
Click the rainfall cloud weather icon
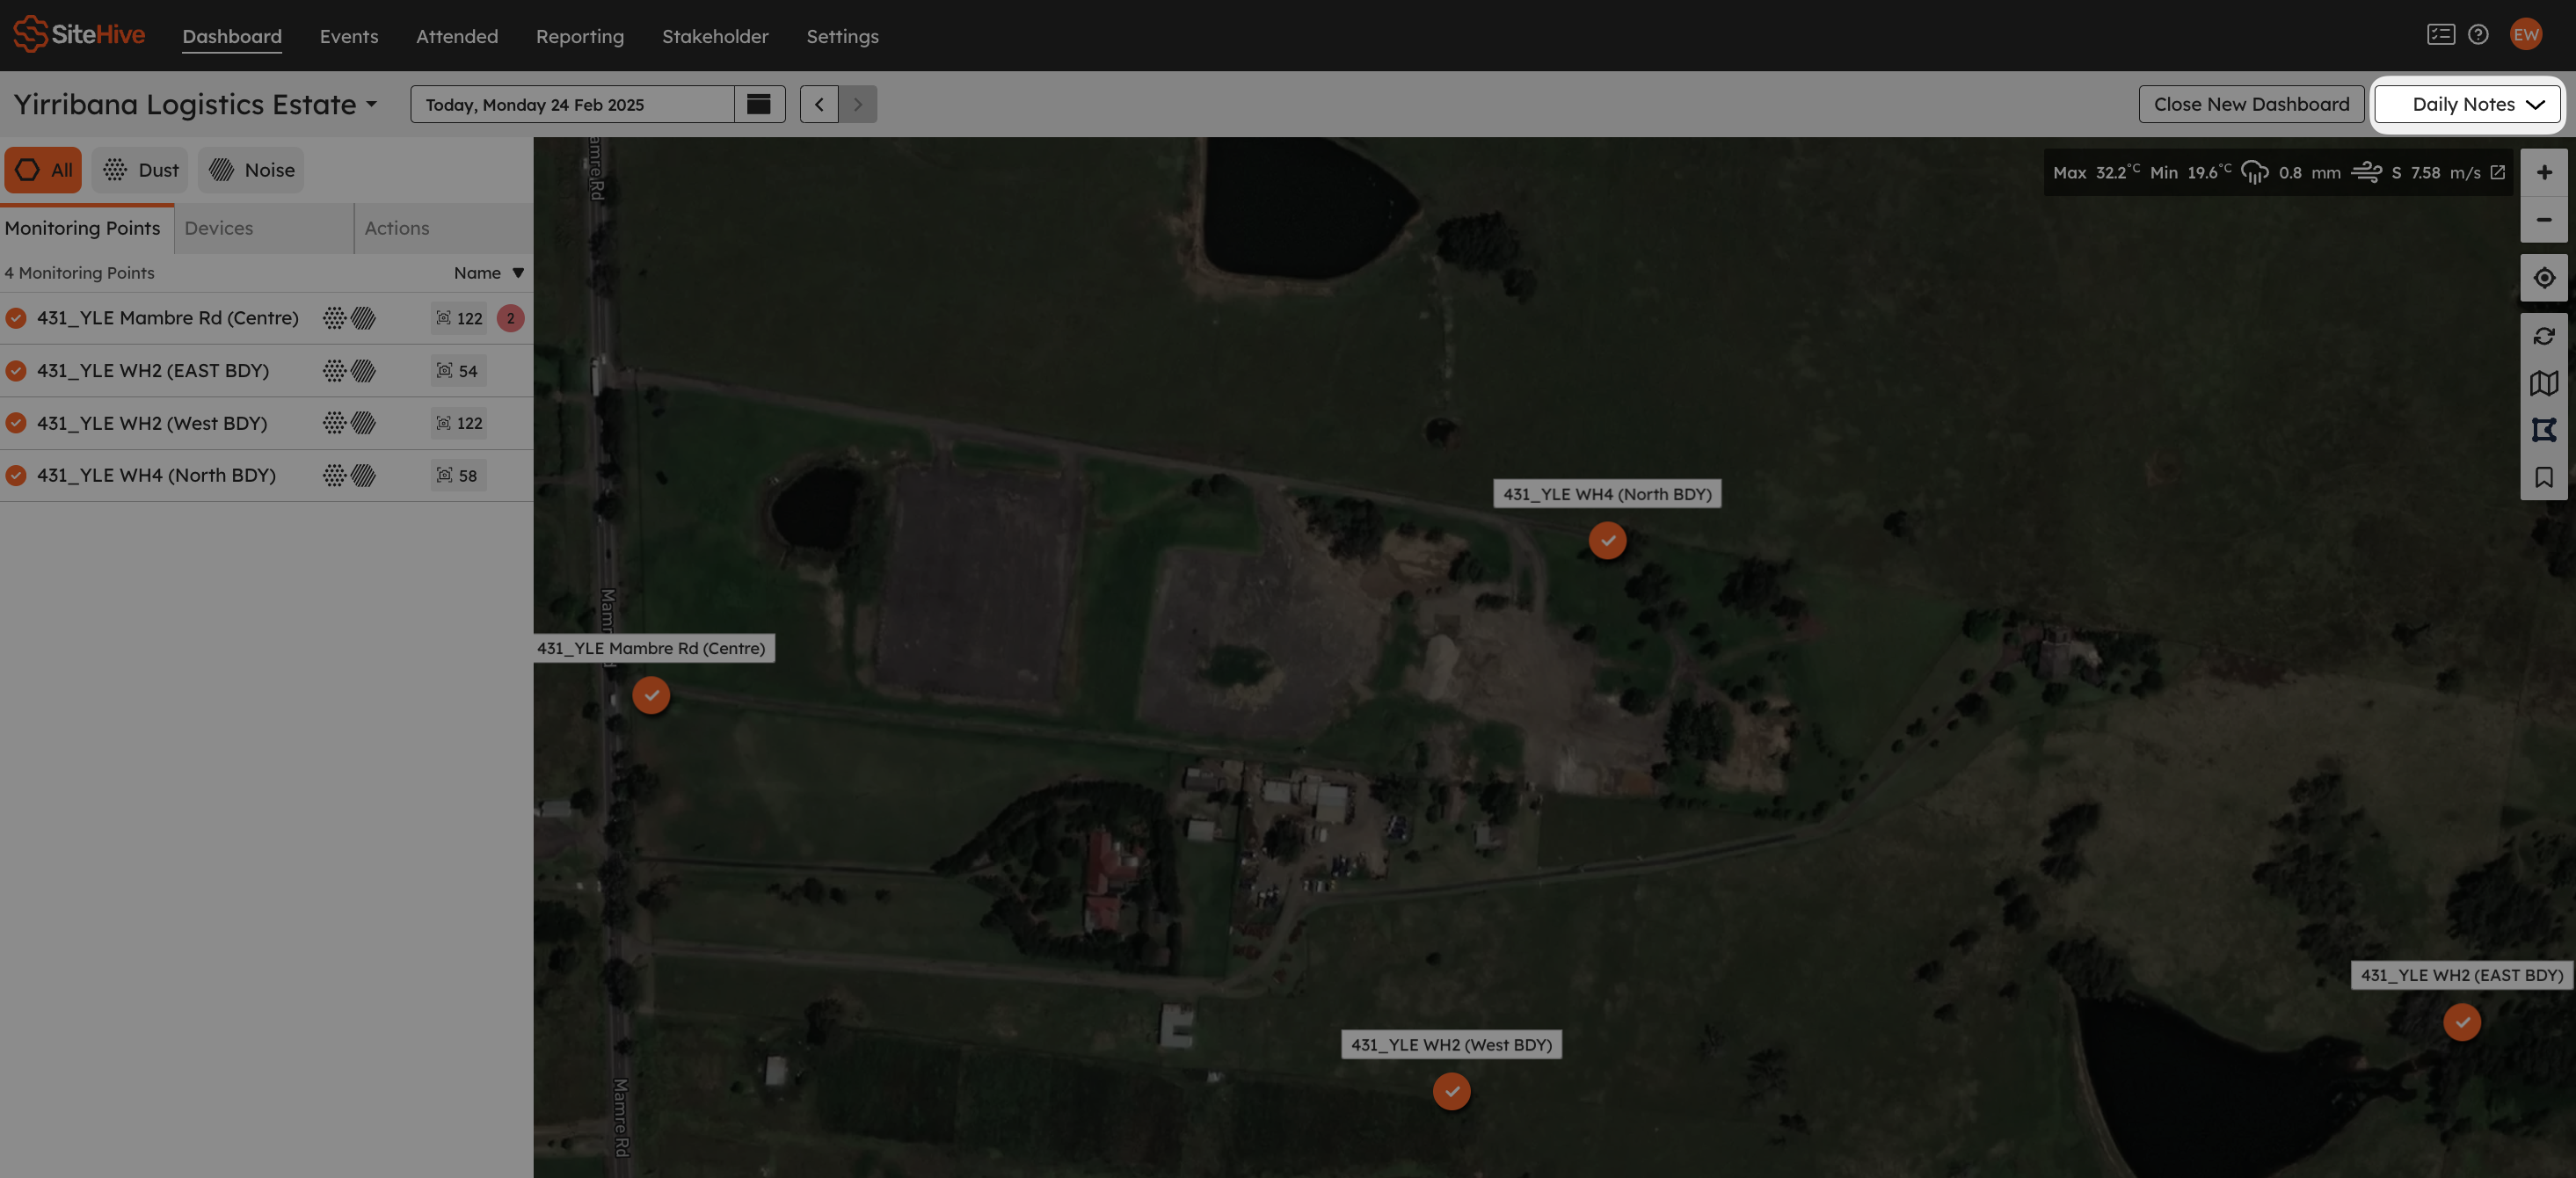pyautogui.click(x=2255, y=172)
